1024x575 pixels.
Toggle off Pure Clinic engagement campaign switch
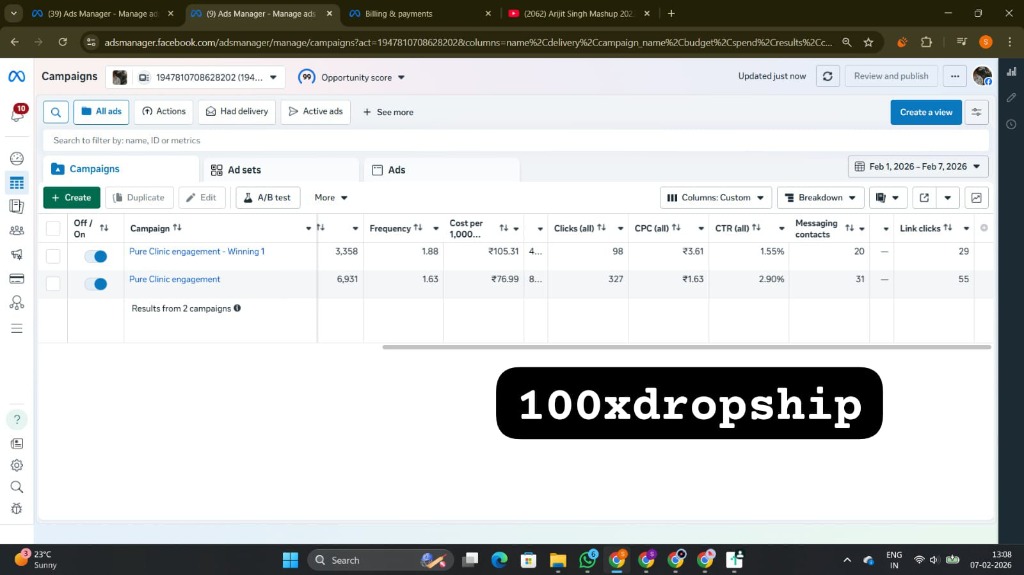pos(96,284)
